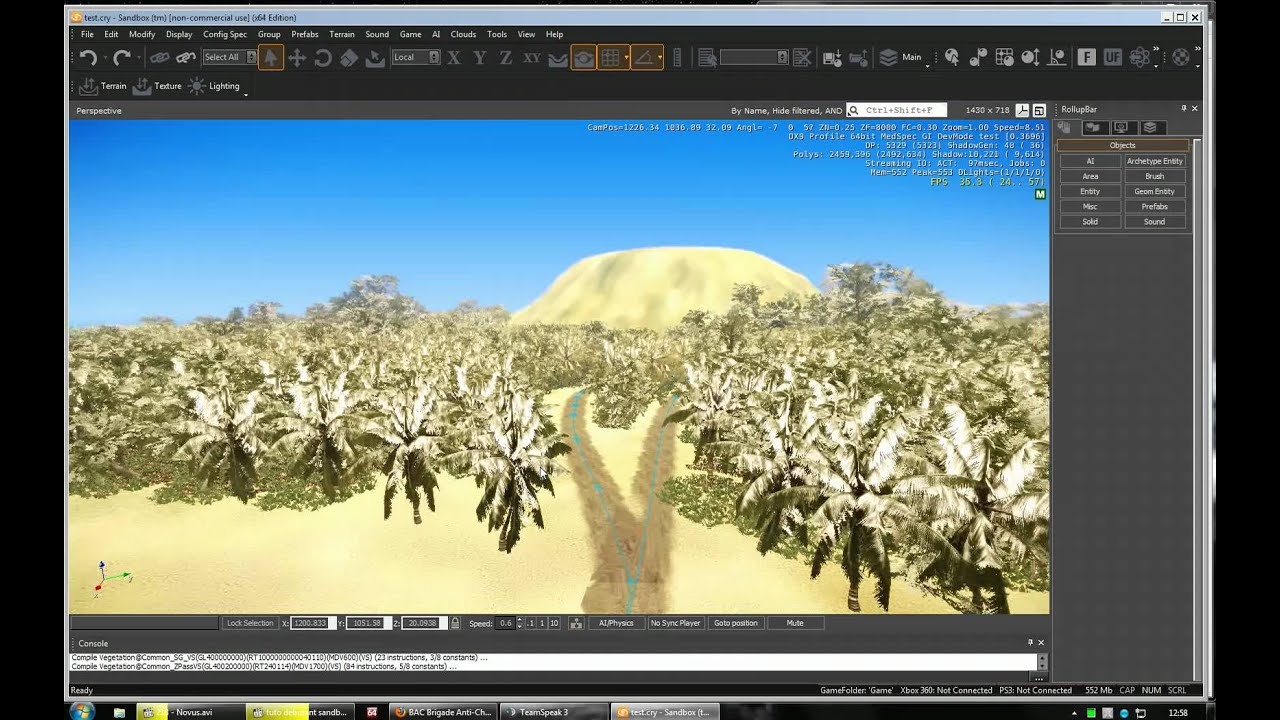1280x720 pixels.
Task: Click the Redo arrow icon
Action: tap(122, 58)
